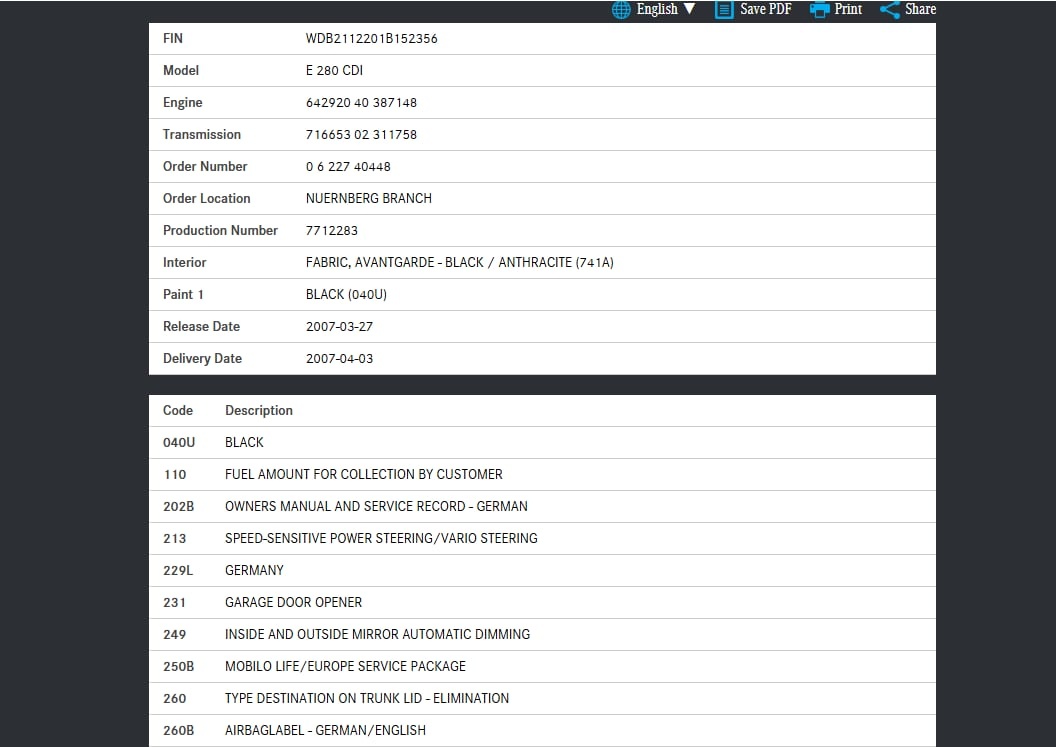
Task: Click the Delivery Date label
Action: pyautogui.click(x=202, y=358)
